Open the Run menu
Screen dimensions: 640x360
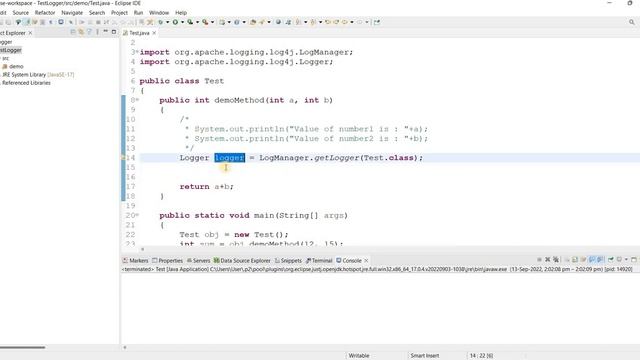point(138,13)
